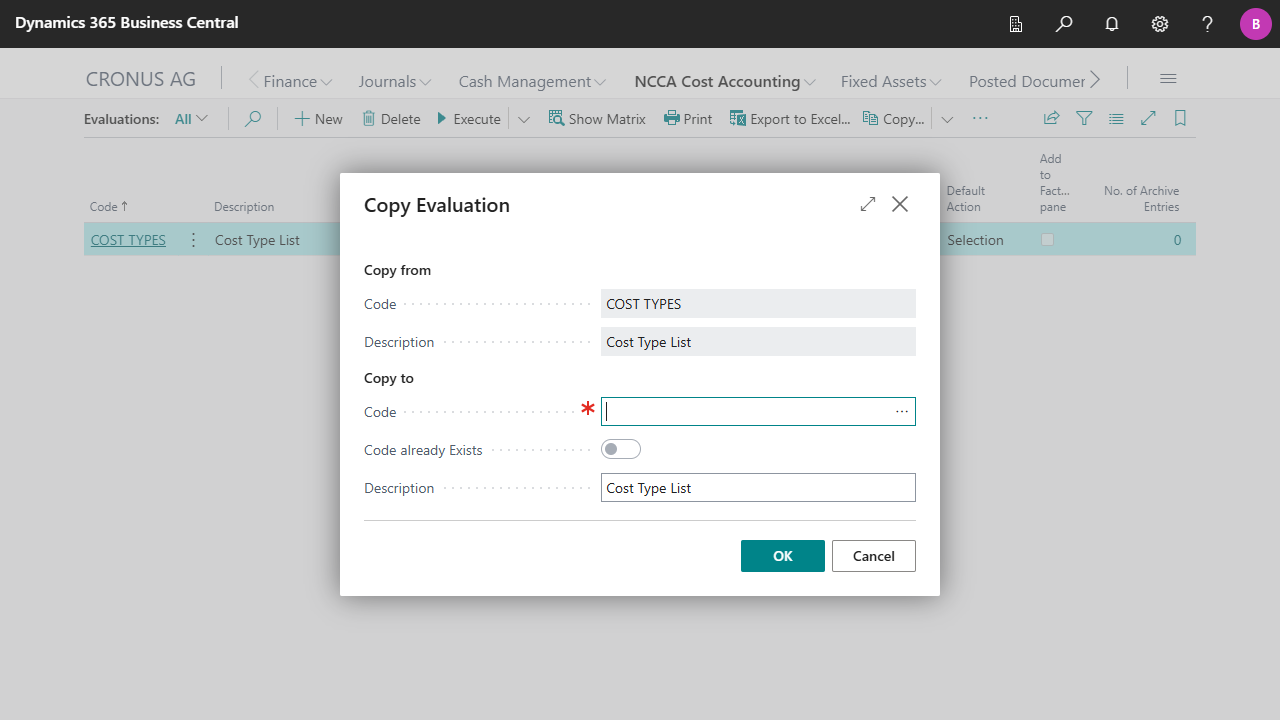Click the share icon in the toolbar
1280x720 pixels.
(x=1051, y=118)
